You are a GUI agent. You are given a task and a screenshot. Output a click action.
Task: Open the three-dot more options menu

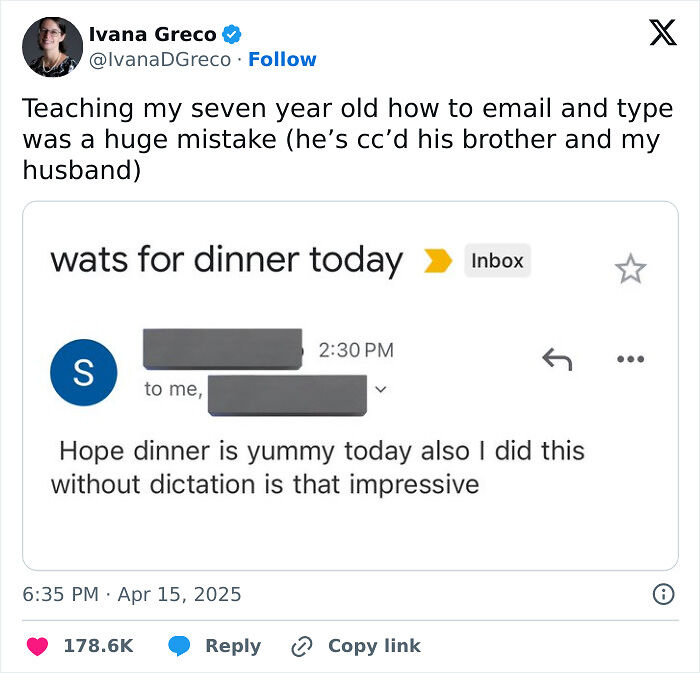(630, 359)
